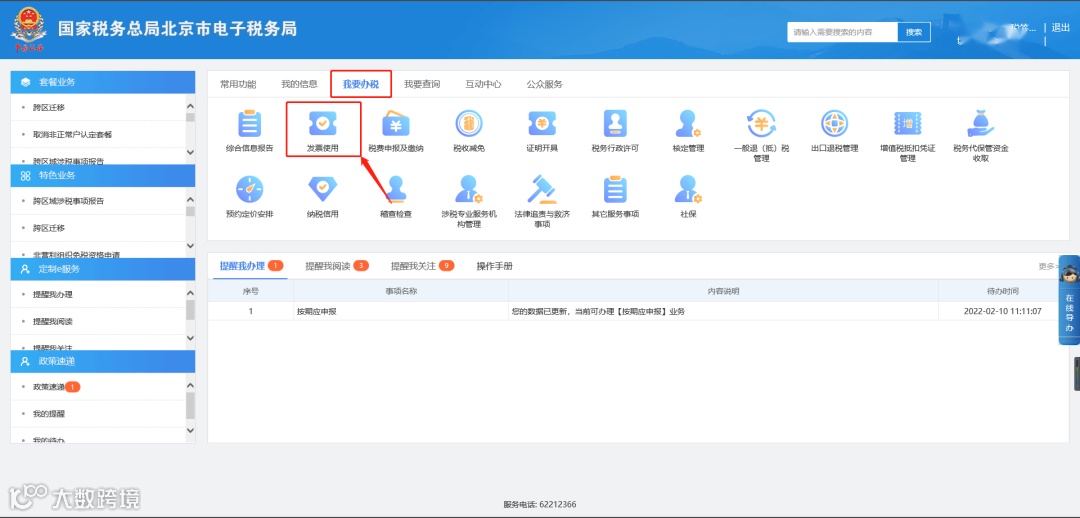Select the 我要办税 tab
The height and width of the screenshot is (518, 1080).
(x=361, y=84)
